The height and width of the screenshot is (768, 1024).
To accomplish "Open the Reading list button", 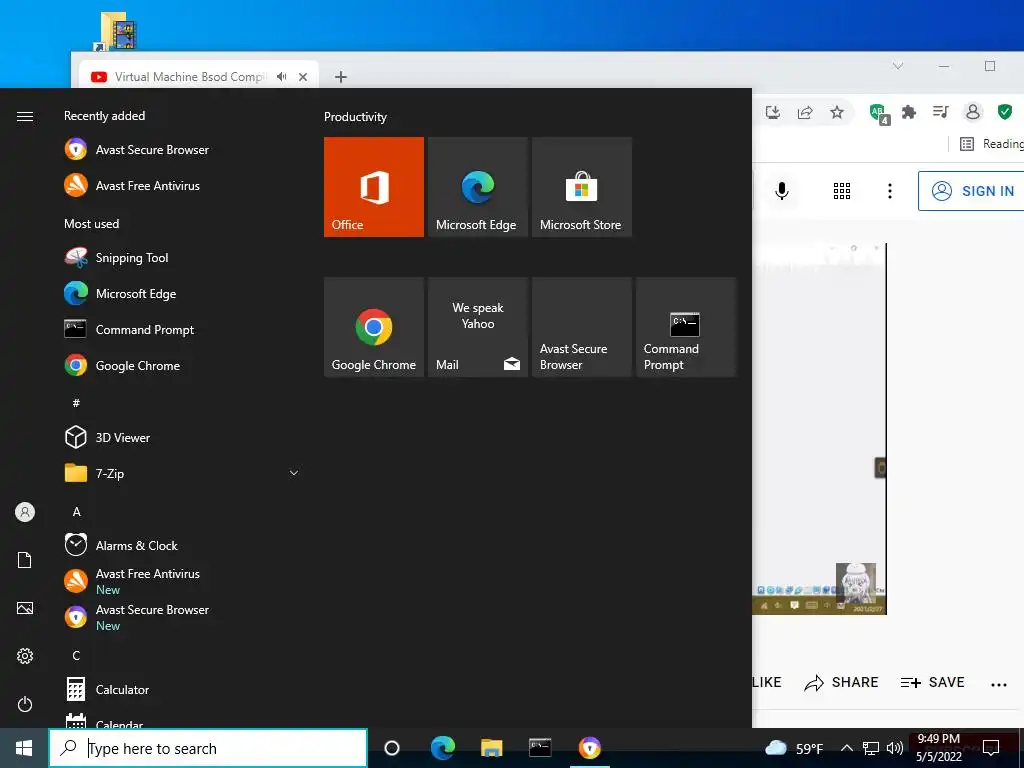I will tap(991, 144).
